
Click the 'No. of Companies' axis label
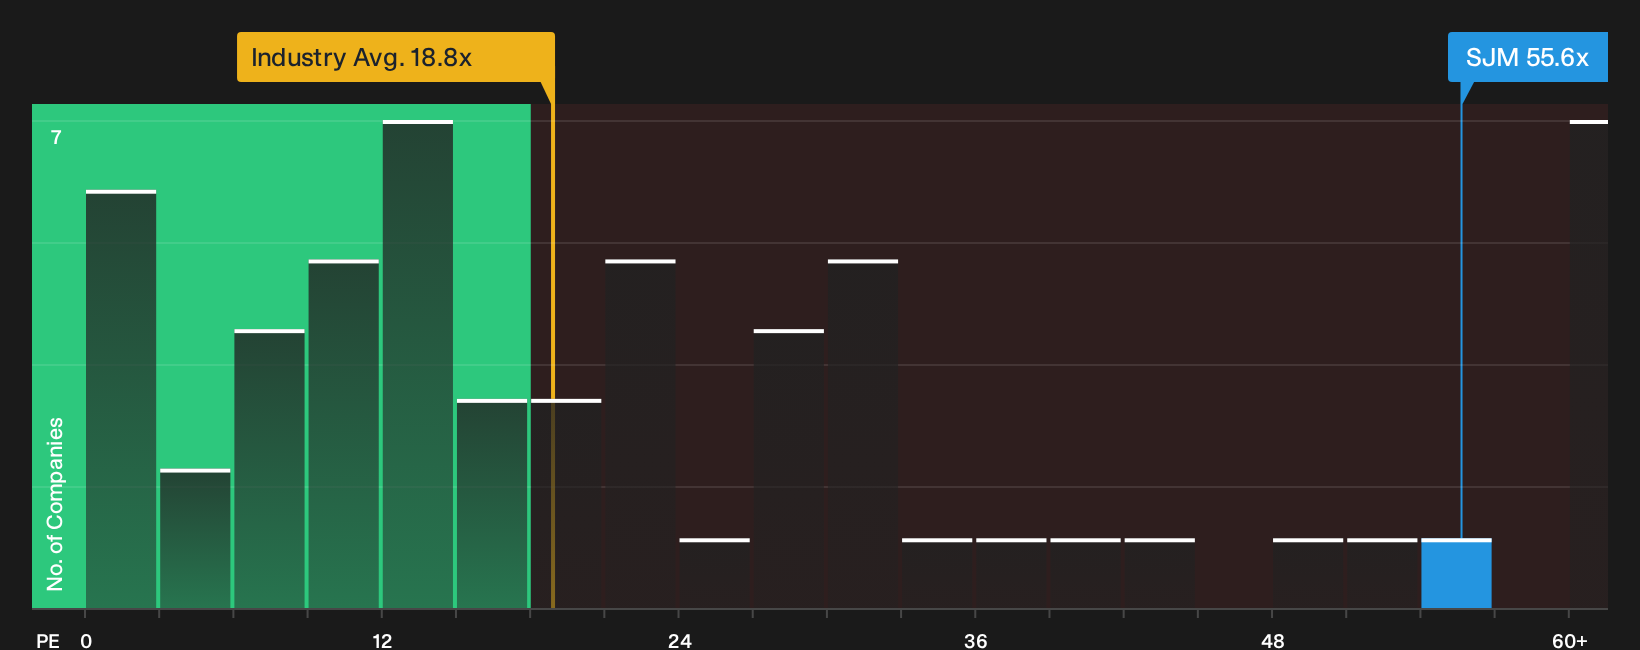pos(55,503)
